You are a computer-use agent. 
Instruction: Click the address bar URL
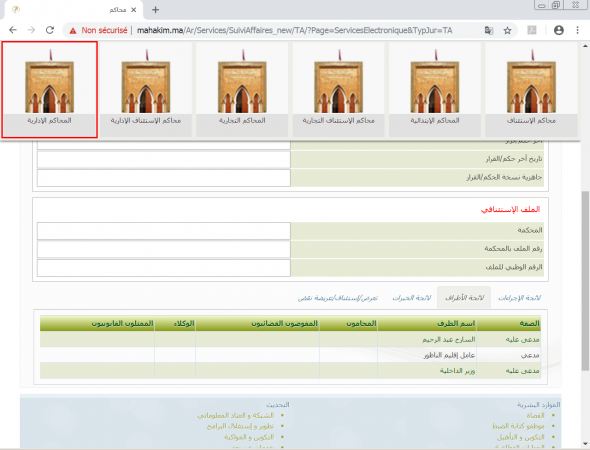coord(295,30)
